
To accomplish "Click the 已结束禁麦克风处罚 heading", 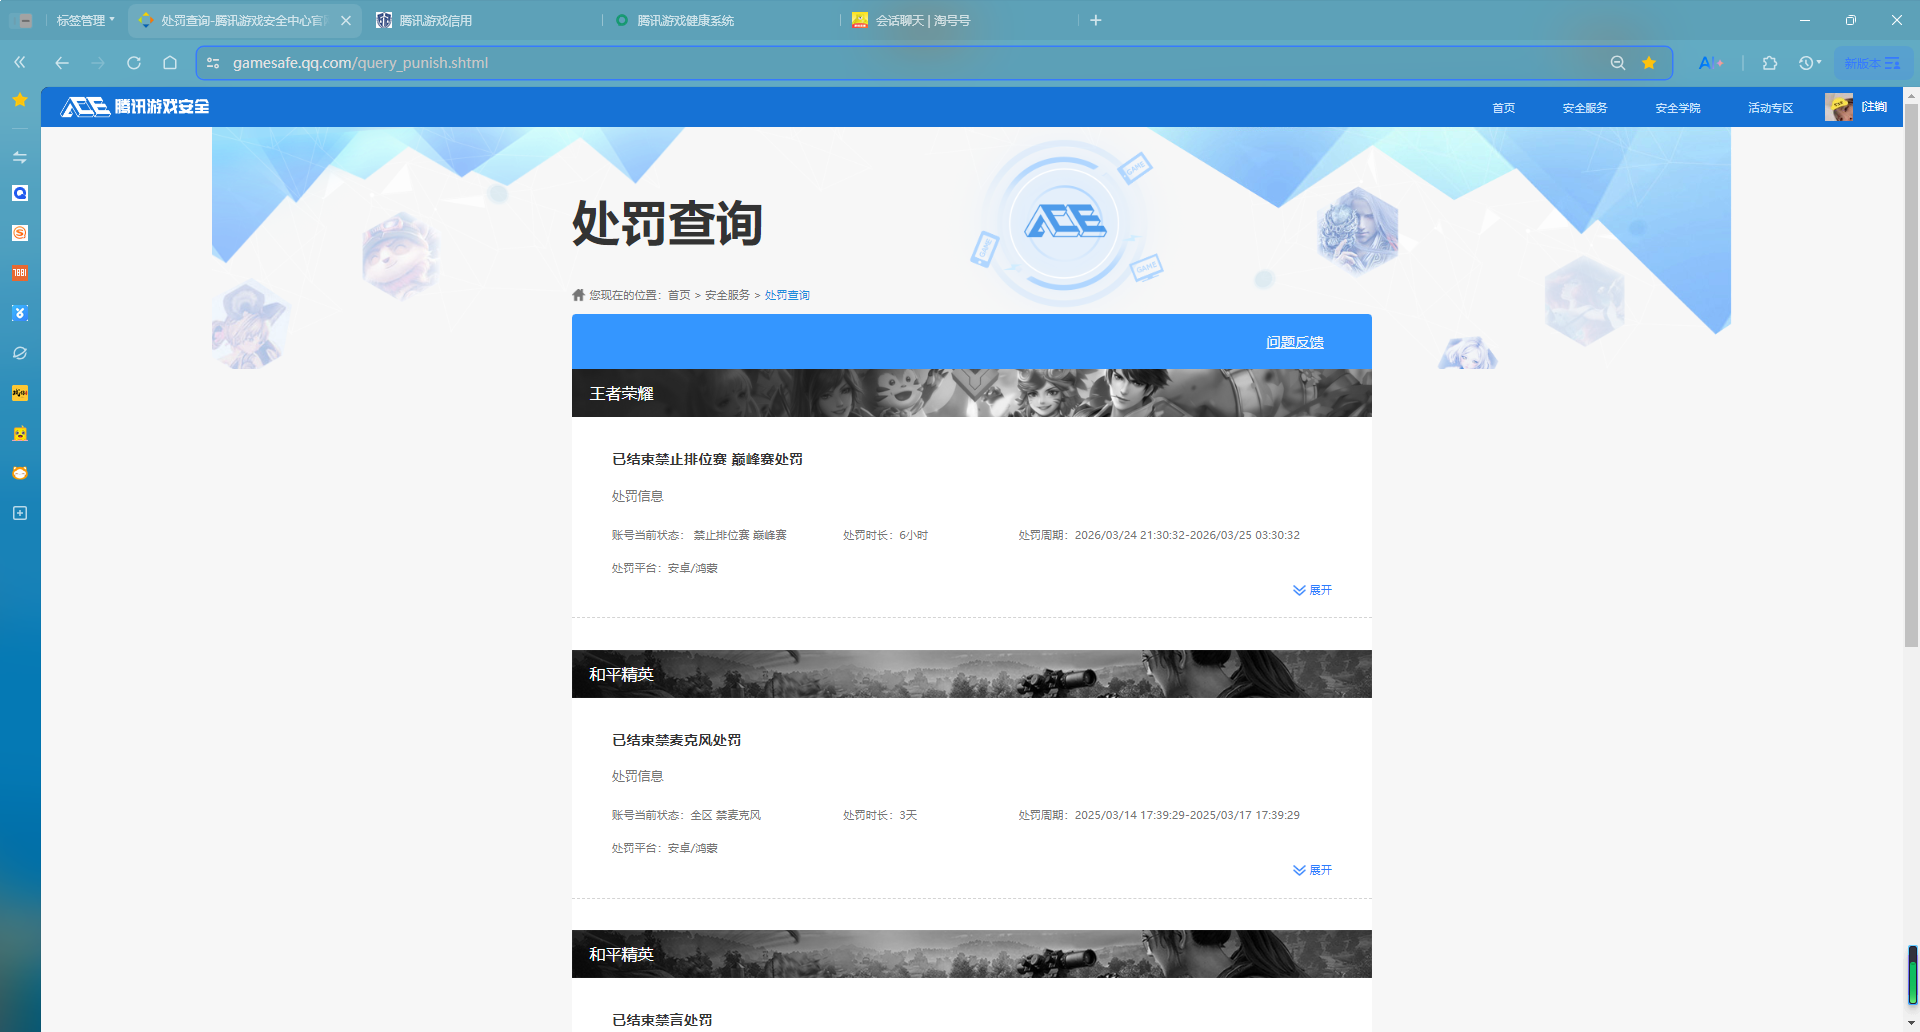I will coord(676,740).
